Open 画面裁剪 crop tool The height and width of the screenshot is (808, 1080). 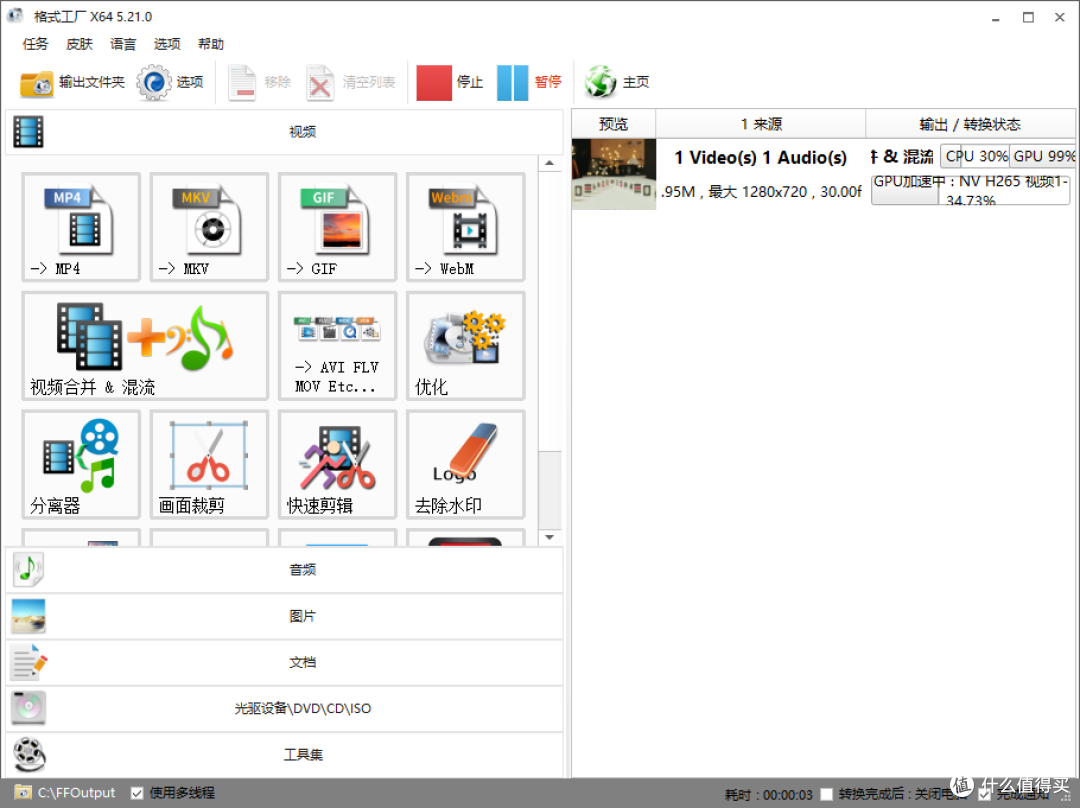[209, 464]
